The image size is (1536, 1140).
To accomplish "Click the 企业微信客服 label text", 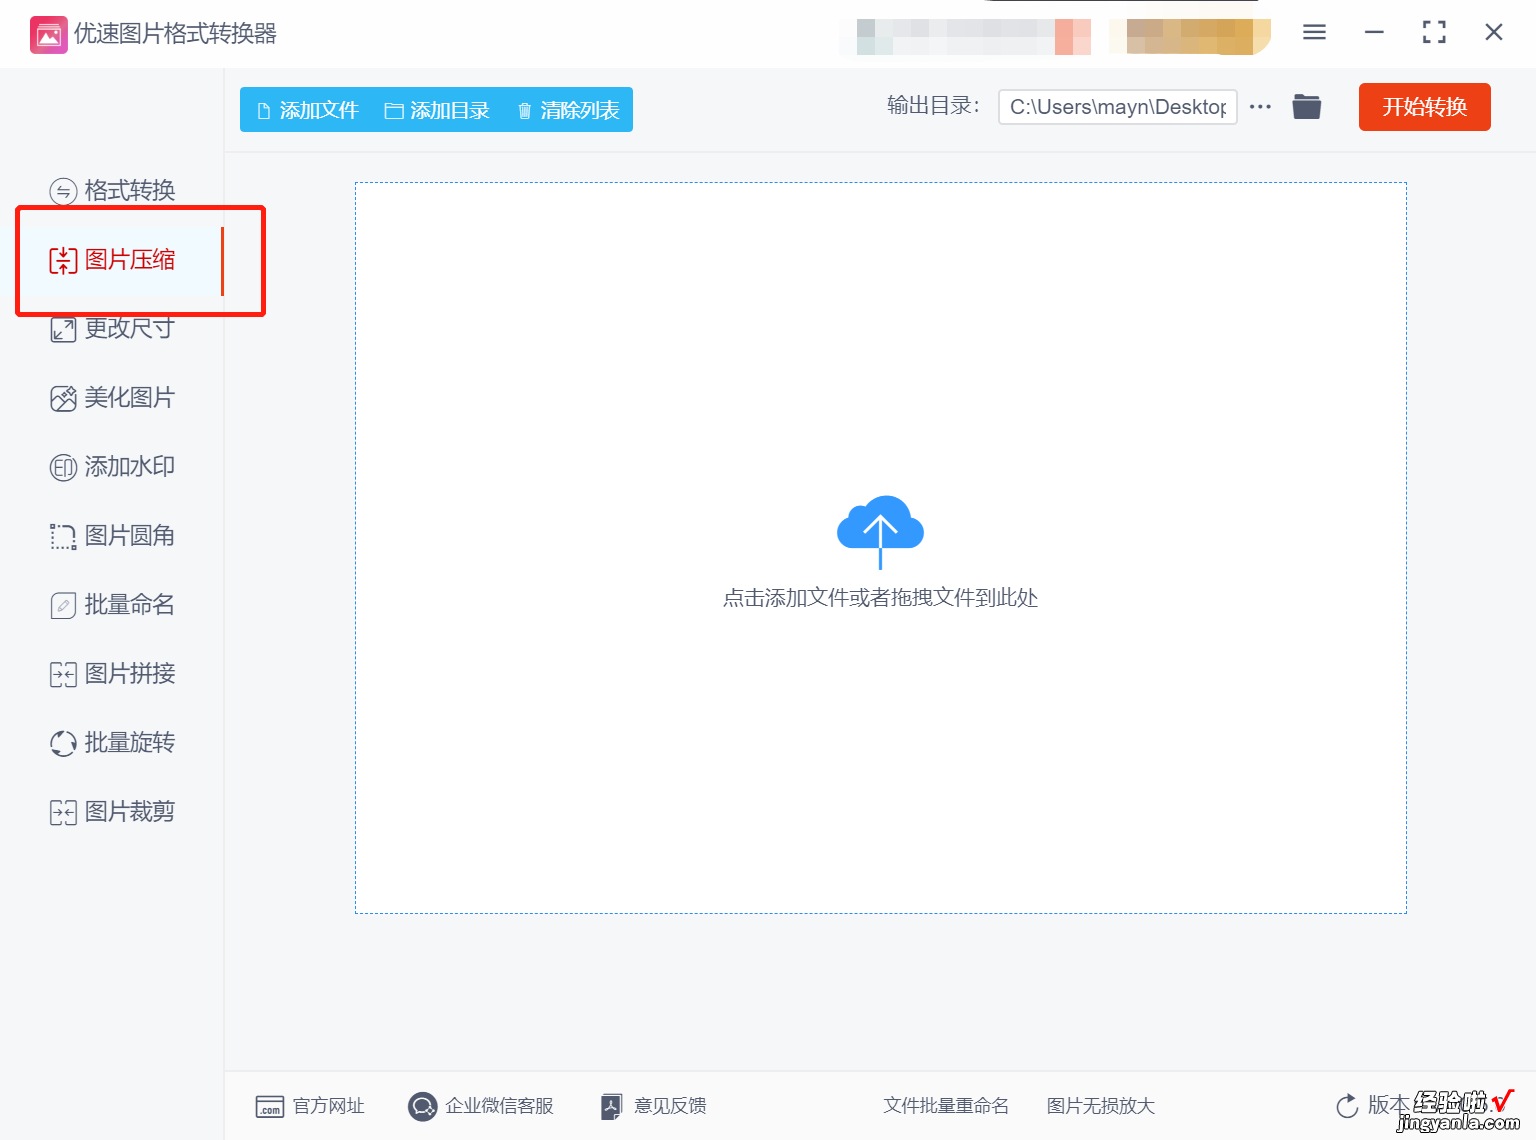I will pos(500,1106).
